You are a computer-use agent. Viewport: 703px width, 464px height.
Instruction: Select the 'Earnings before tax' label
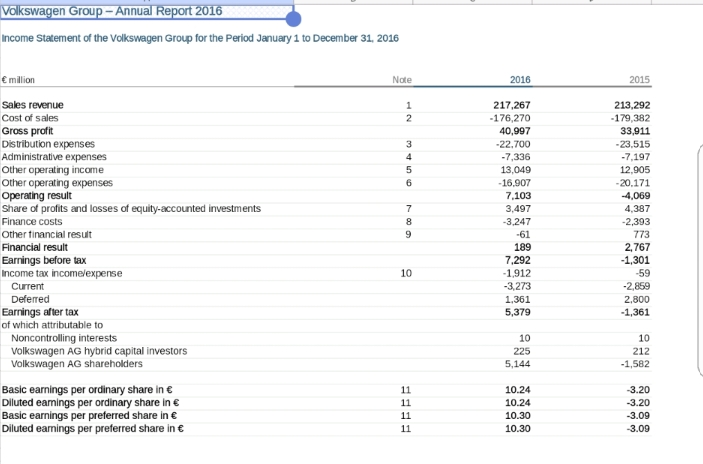[x=44, y=260]
